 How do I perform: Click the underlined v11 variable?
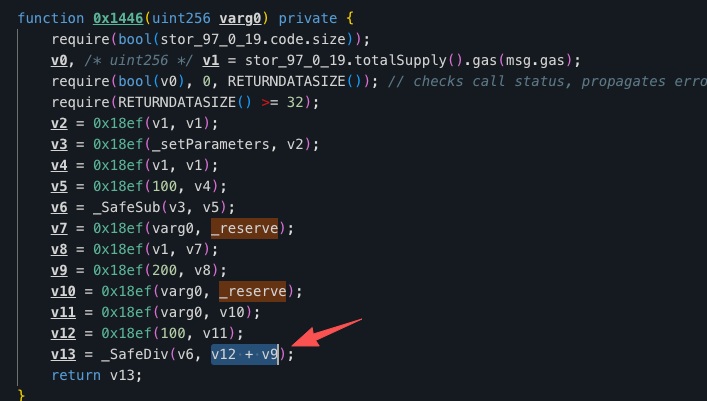click(63, 312)
